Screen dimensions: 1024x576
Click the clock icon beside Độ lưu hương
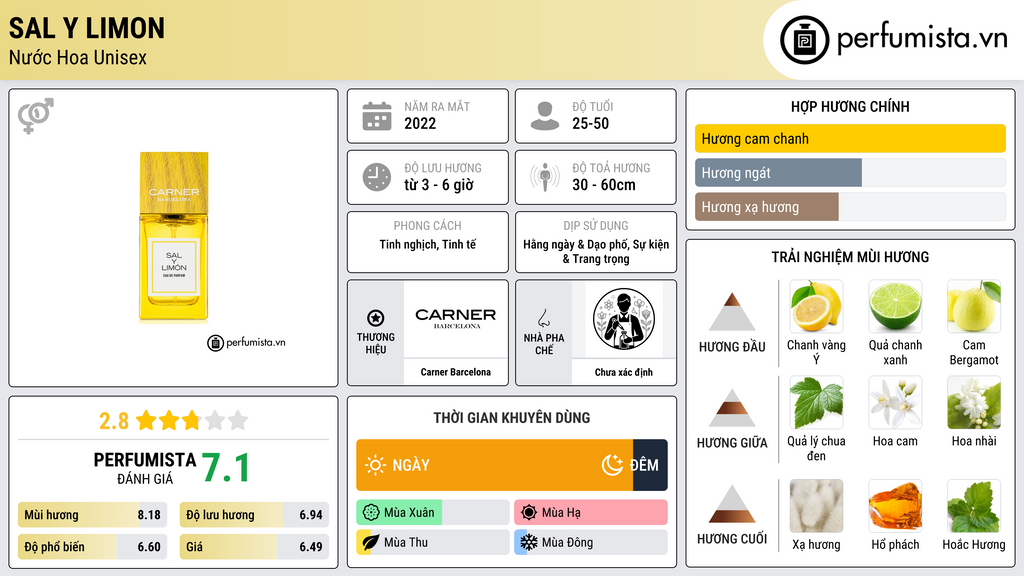[377, 178]
